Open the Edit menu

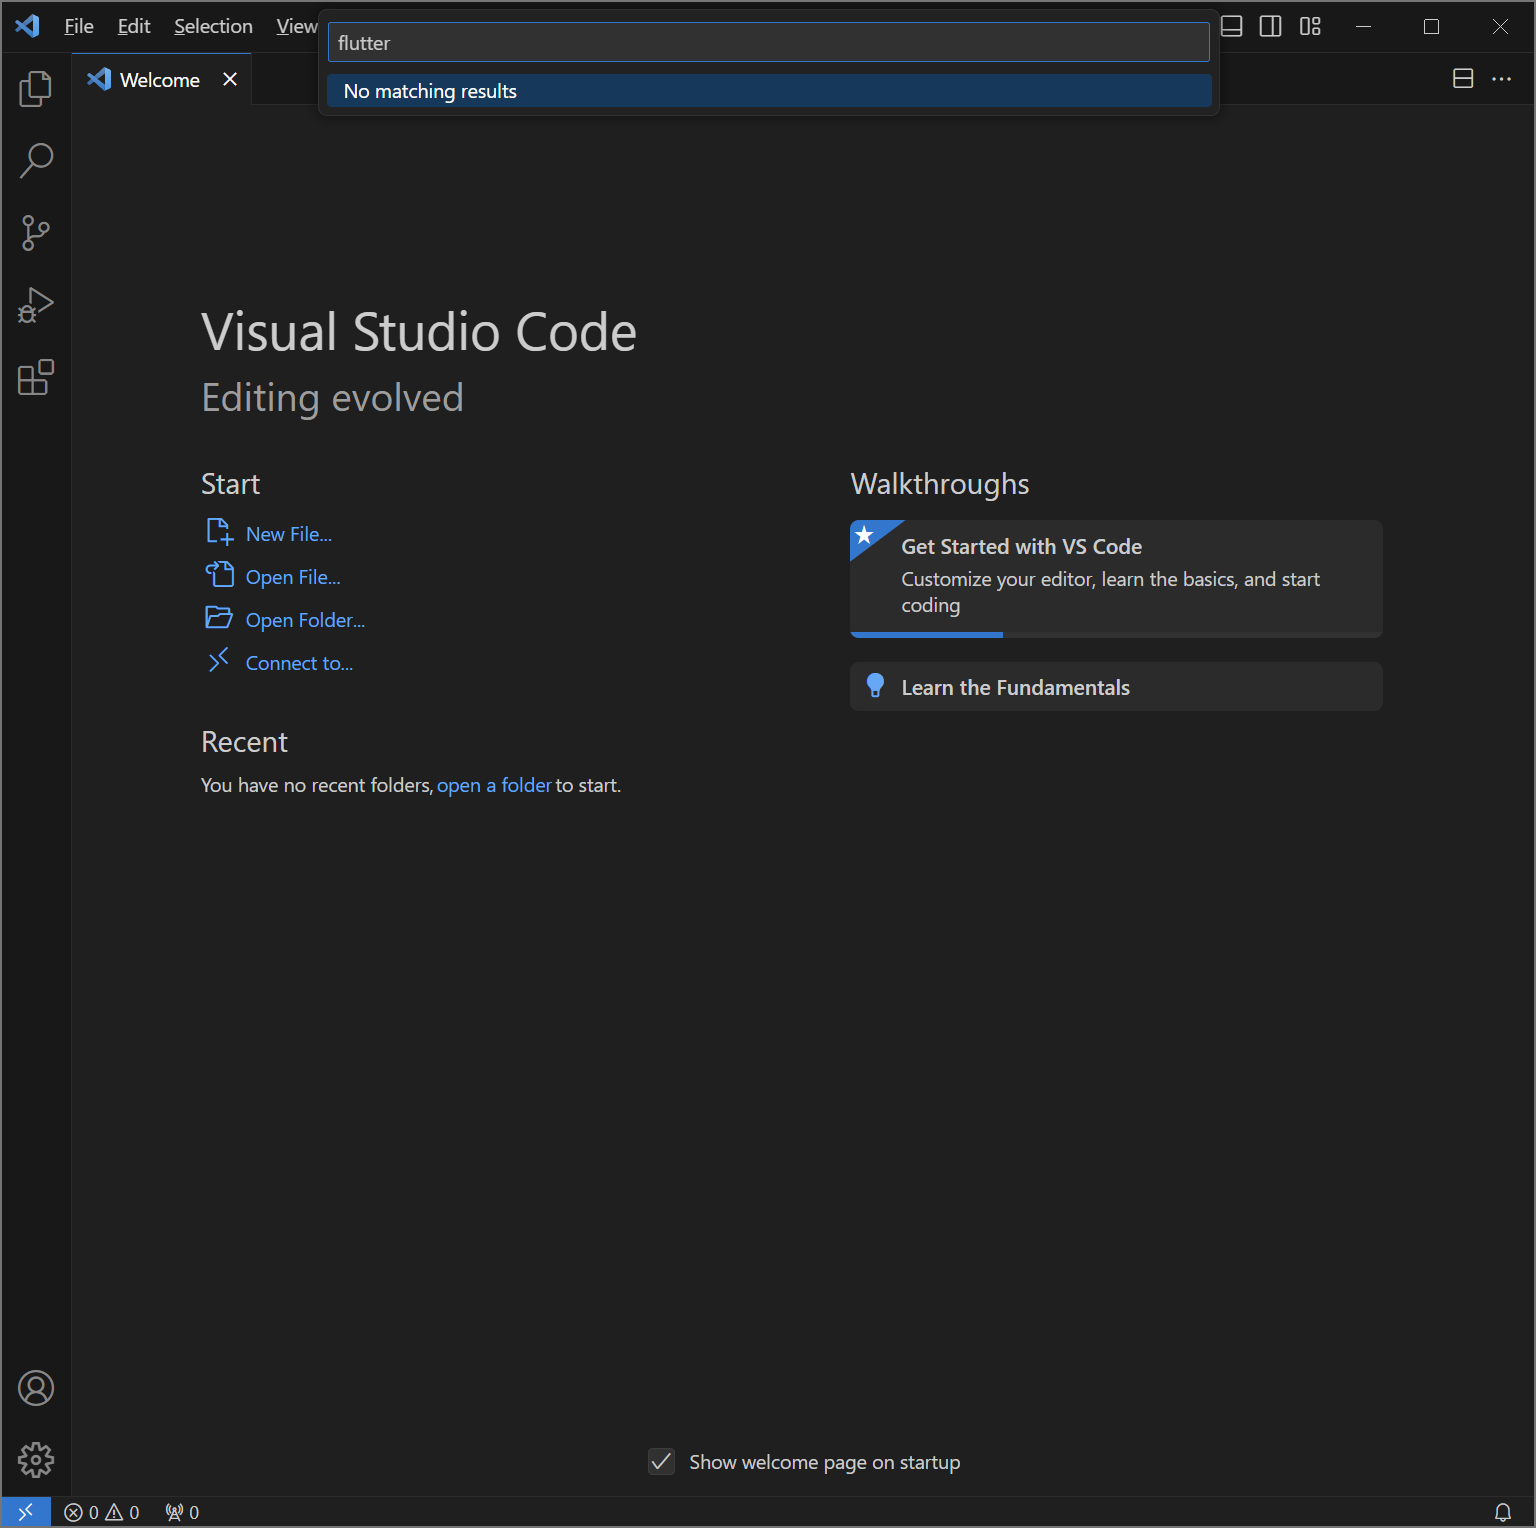click(134, 26)
